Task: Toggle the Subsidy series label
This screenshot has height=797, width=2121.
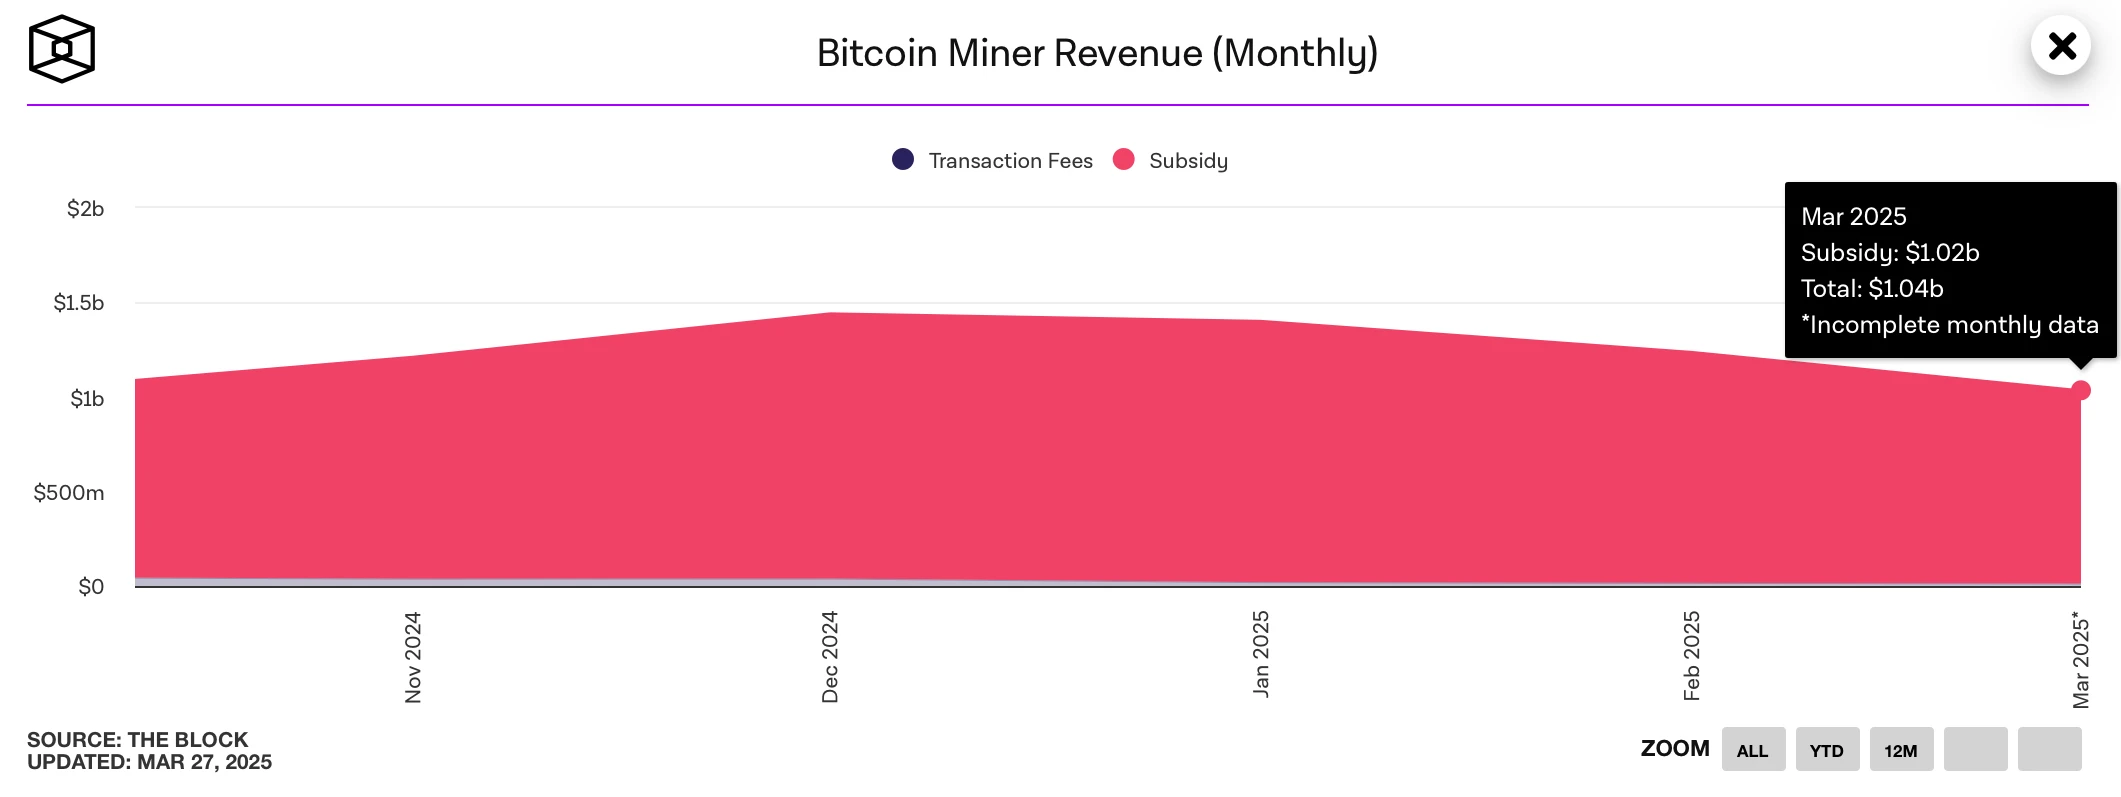Action: tap(1188, 161)
